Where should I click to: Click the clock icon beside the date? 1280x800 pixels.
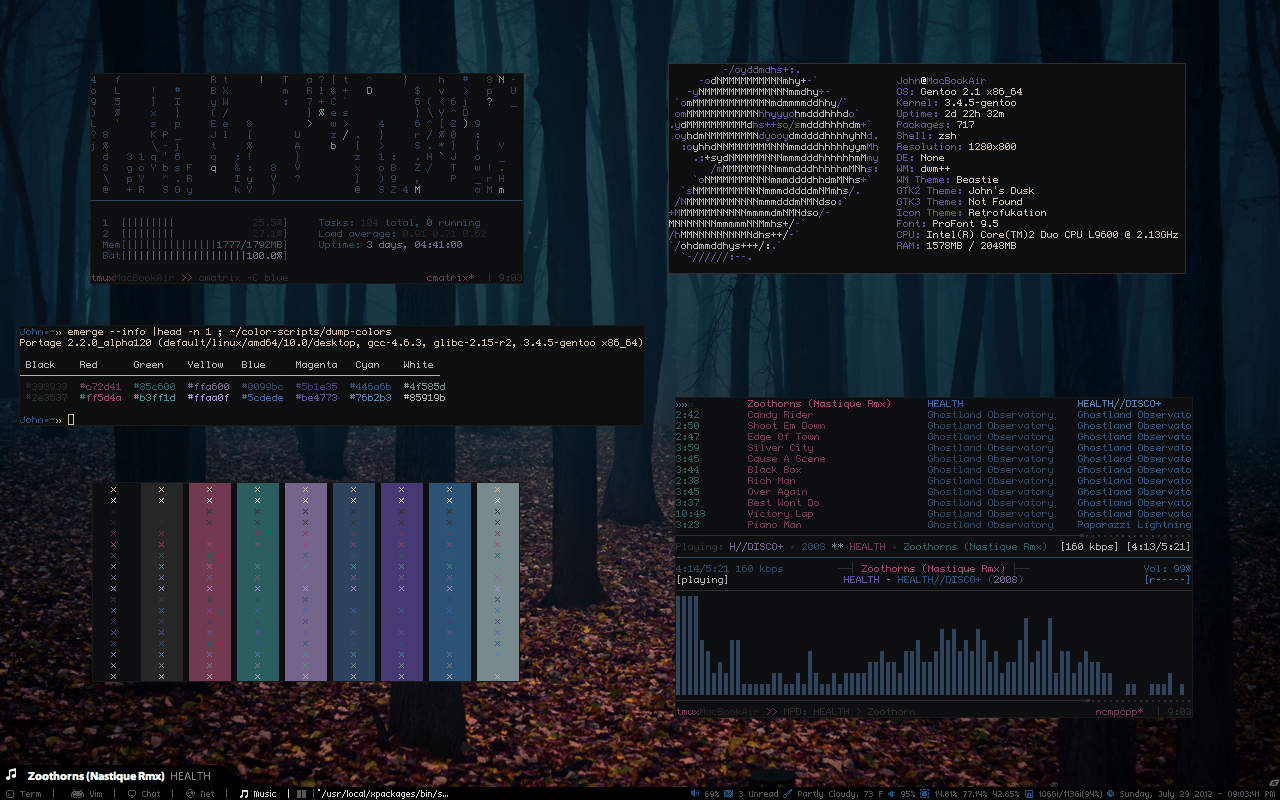1111,794
